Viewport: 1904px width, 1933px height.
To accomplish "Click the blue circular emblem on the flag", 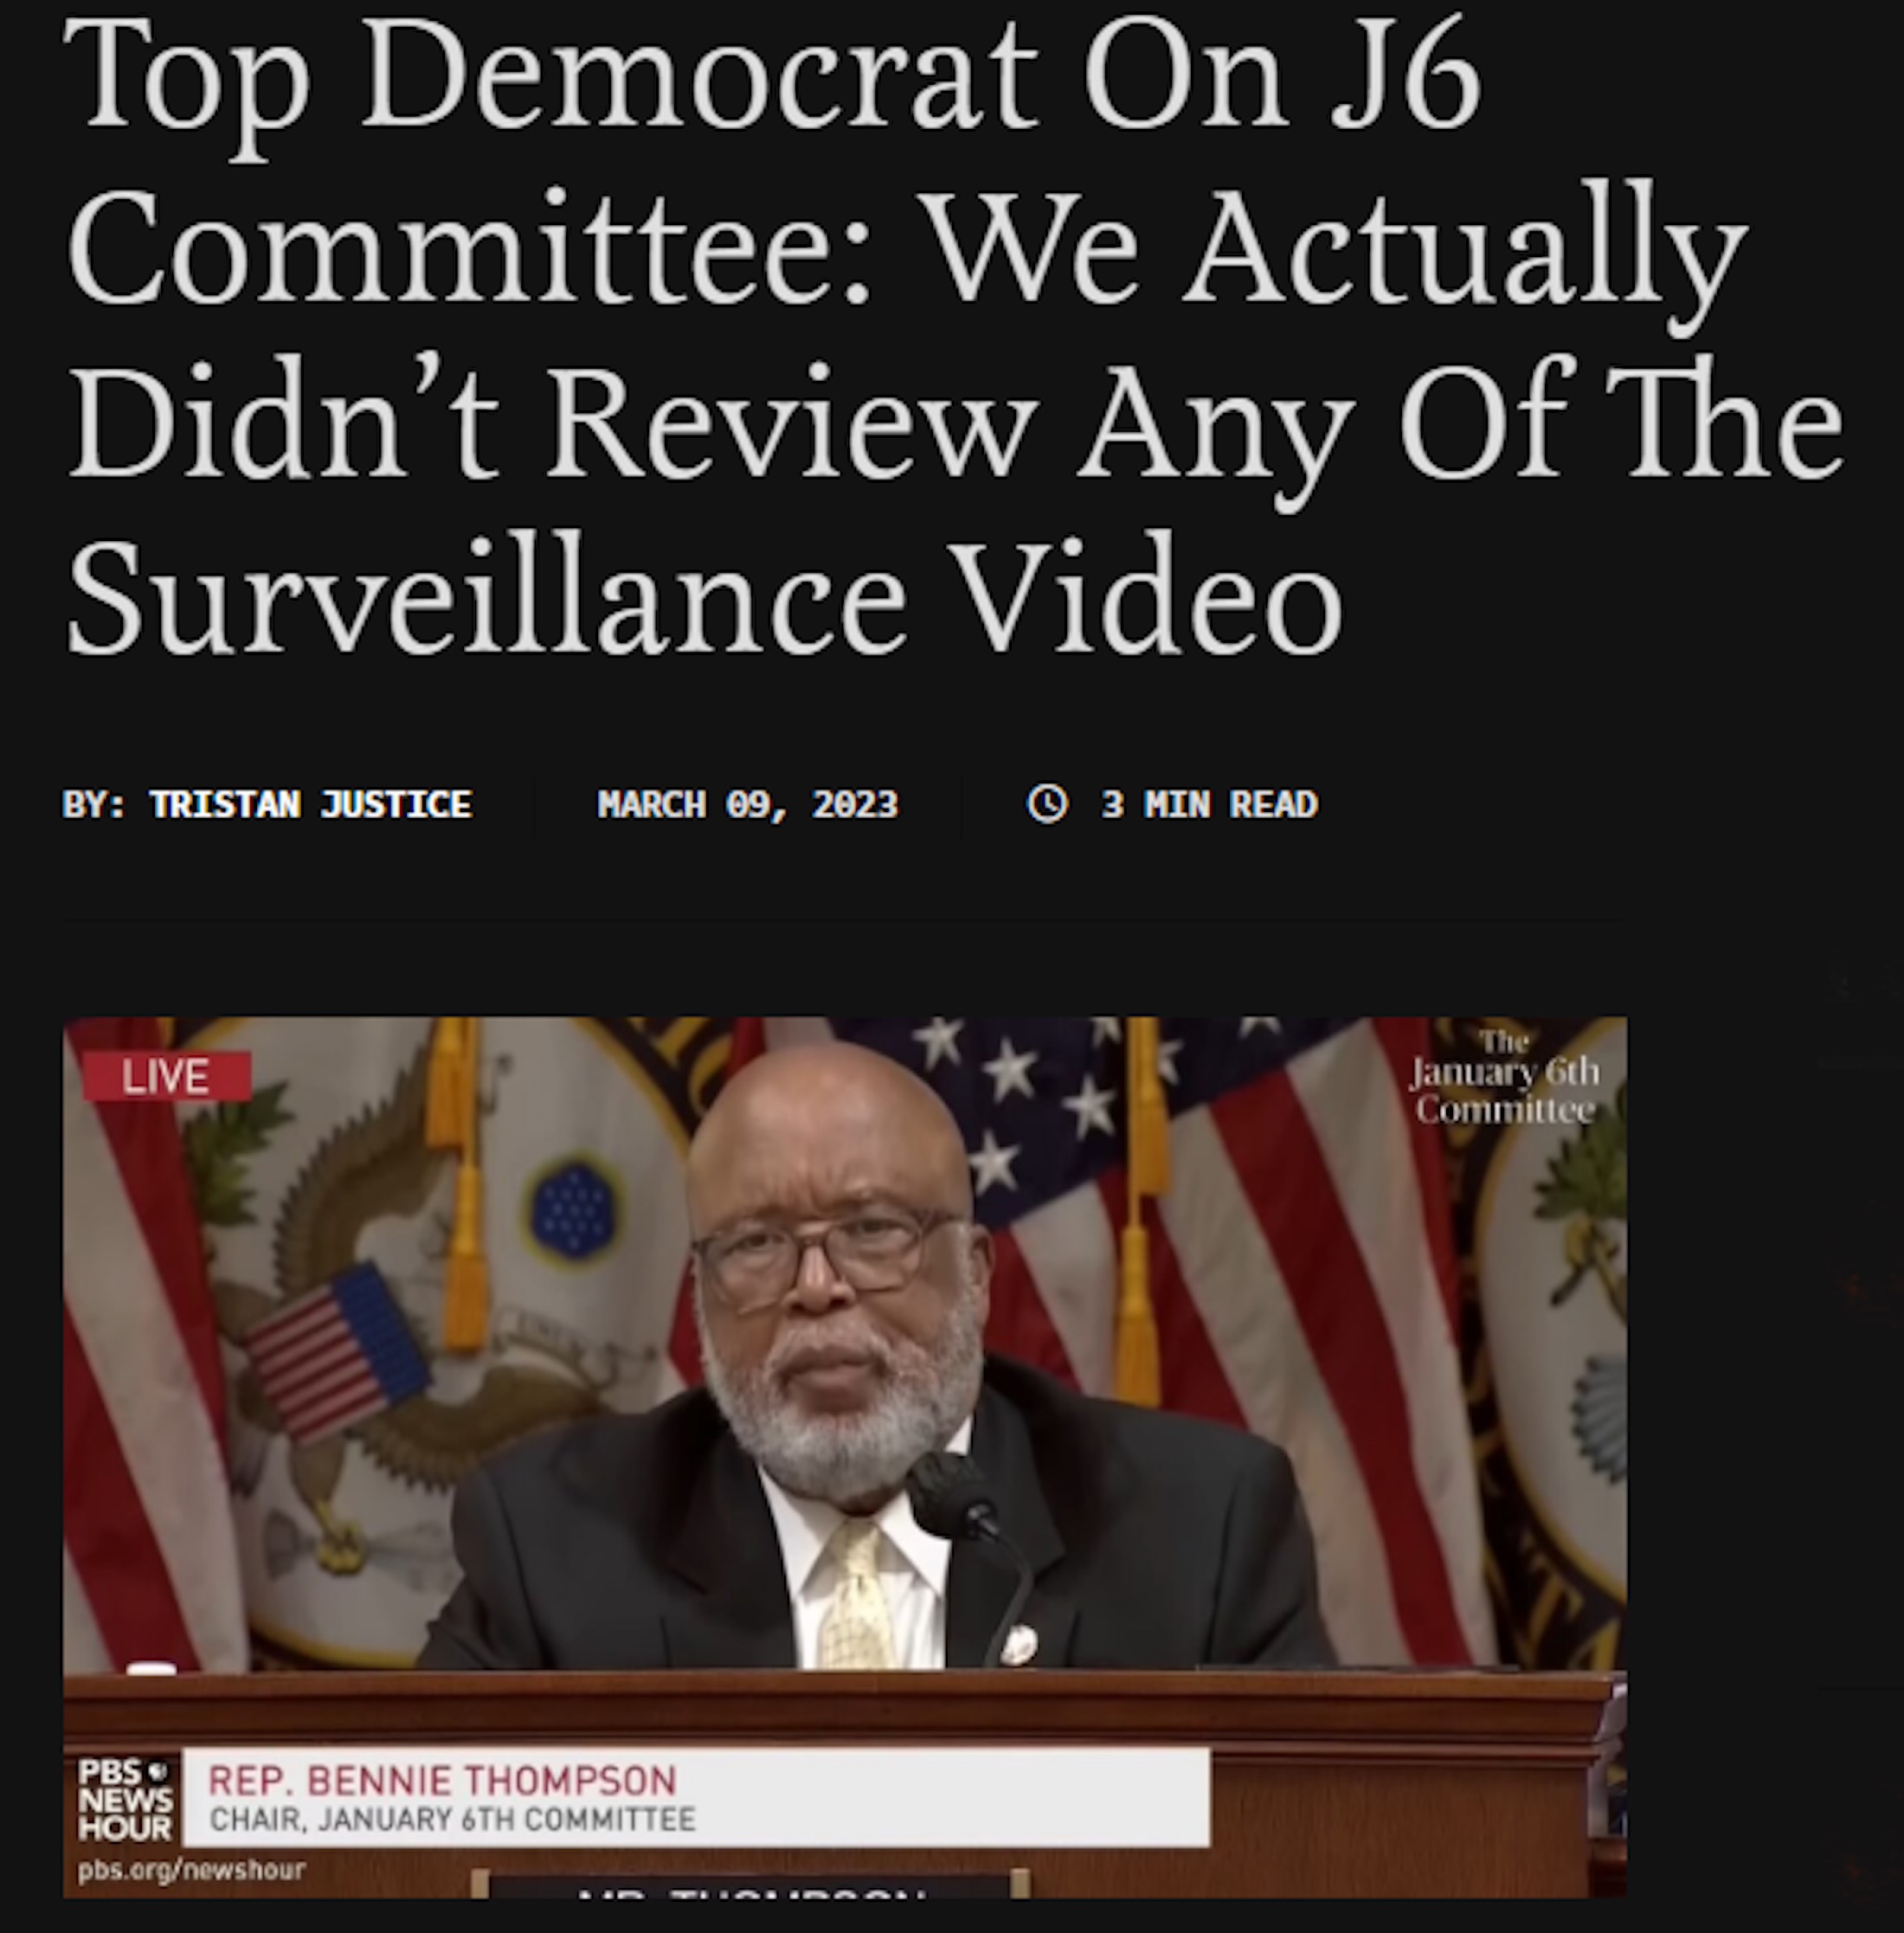I will [x=572, y=1209].
